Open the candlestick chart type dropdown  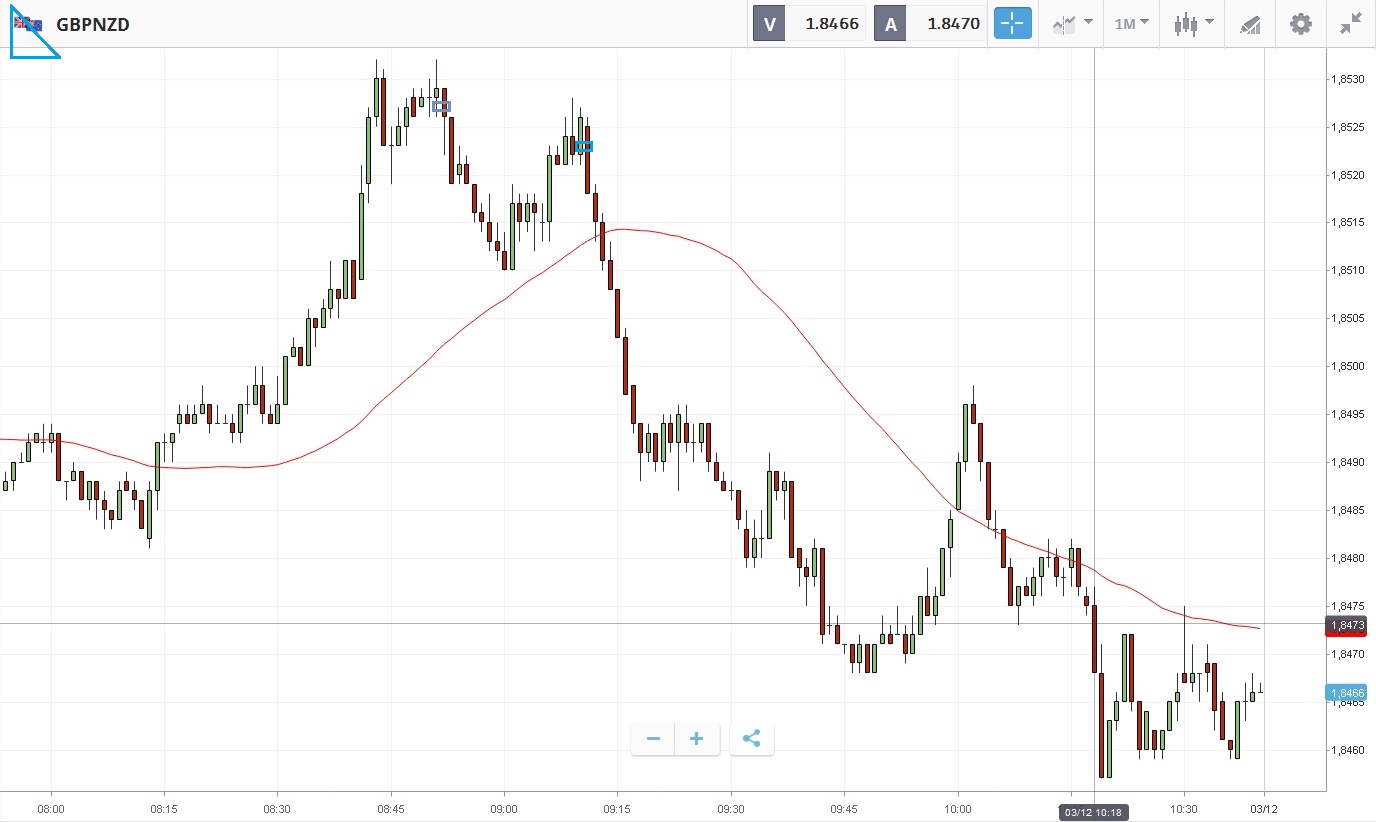(1194, 23)
